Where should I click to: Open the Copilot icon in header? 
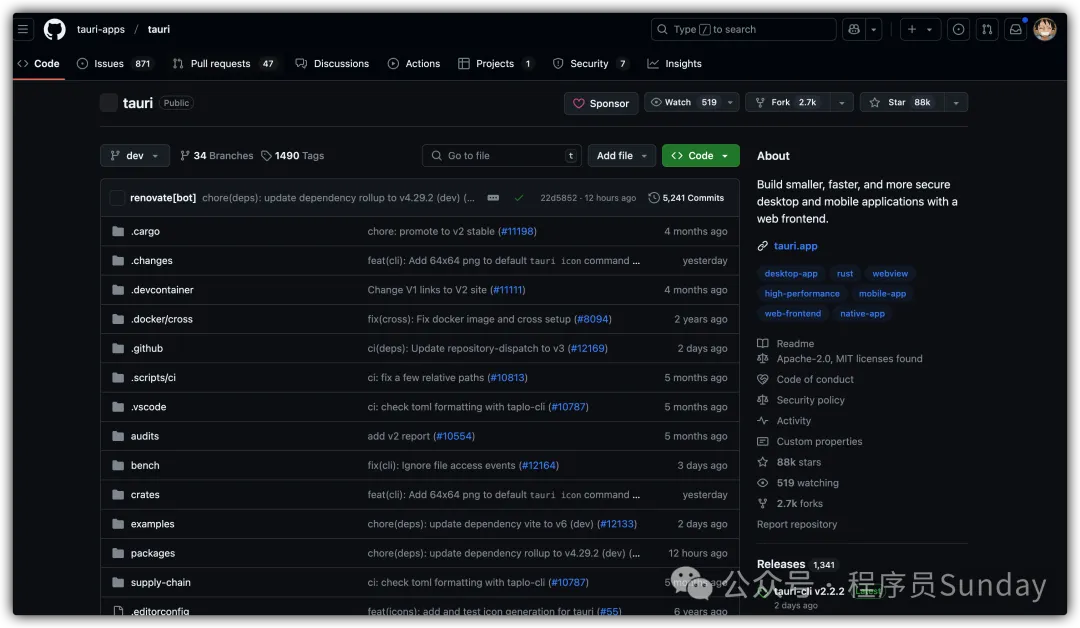point(853,29)
